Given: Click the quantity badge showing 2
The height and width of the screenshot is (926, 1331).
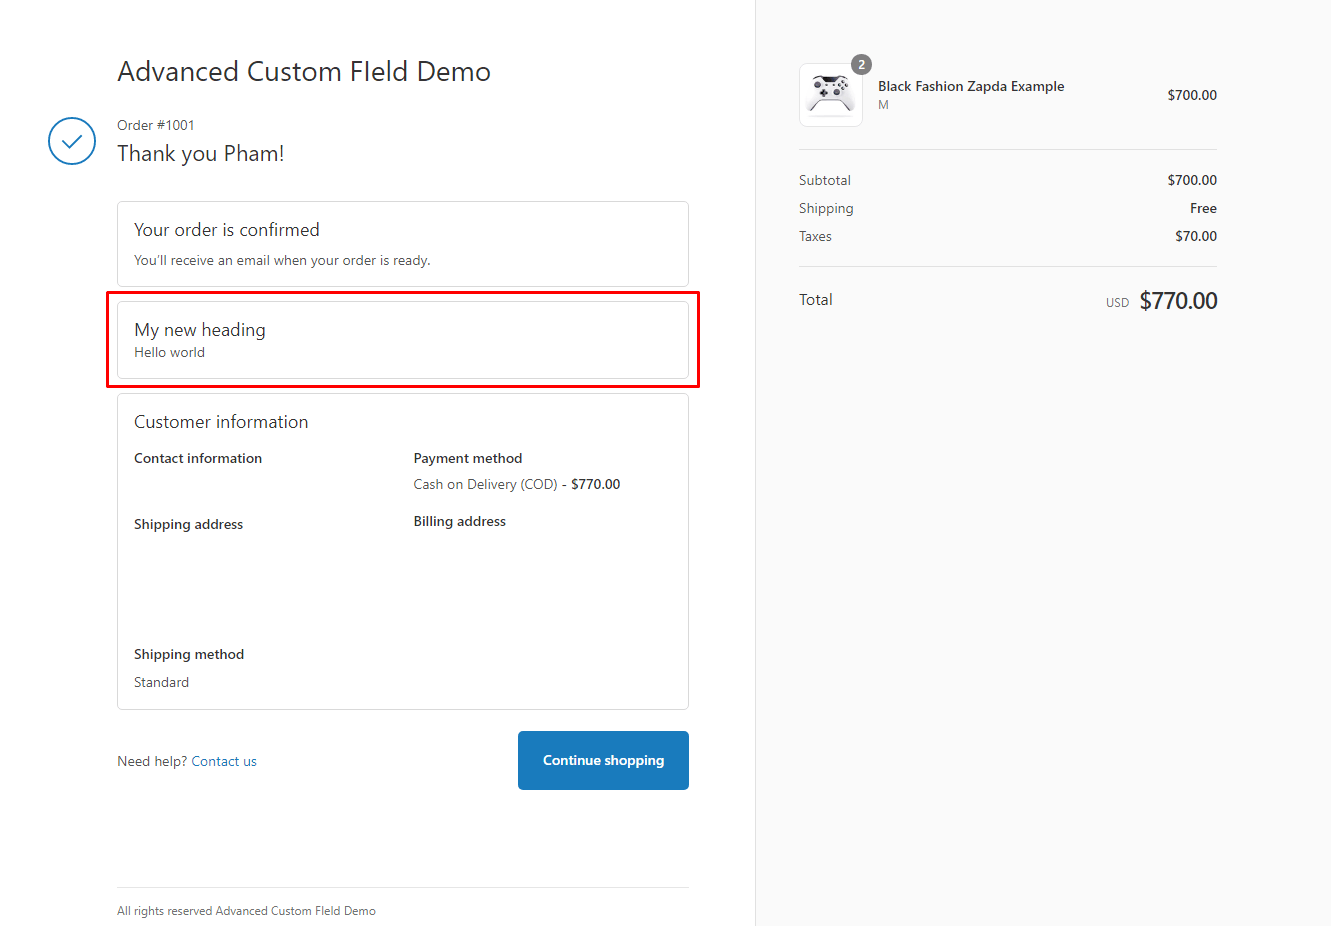Looking at the screenshot, I should (x=861, y=65).
